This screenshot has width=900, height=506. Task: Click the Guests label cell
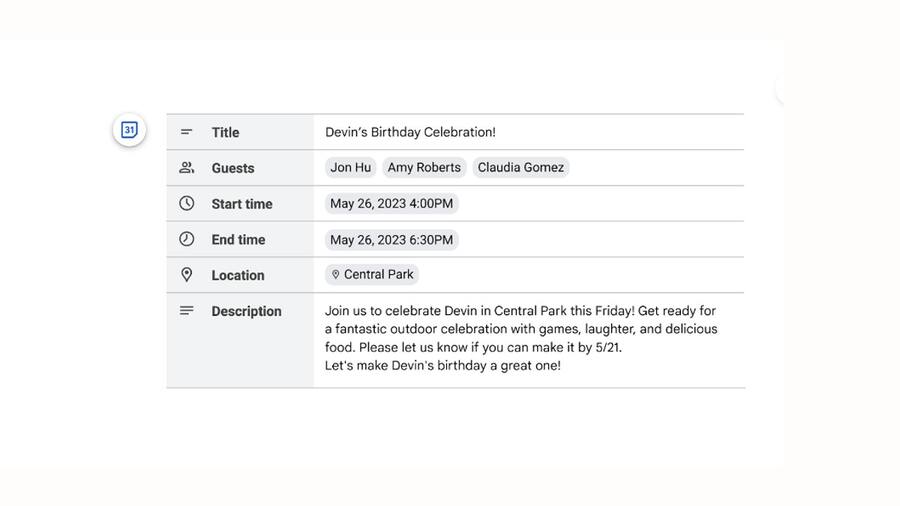(x=240, y=168)
